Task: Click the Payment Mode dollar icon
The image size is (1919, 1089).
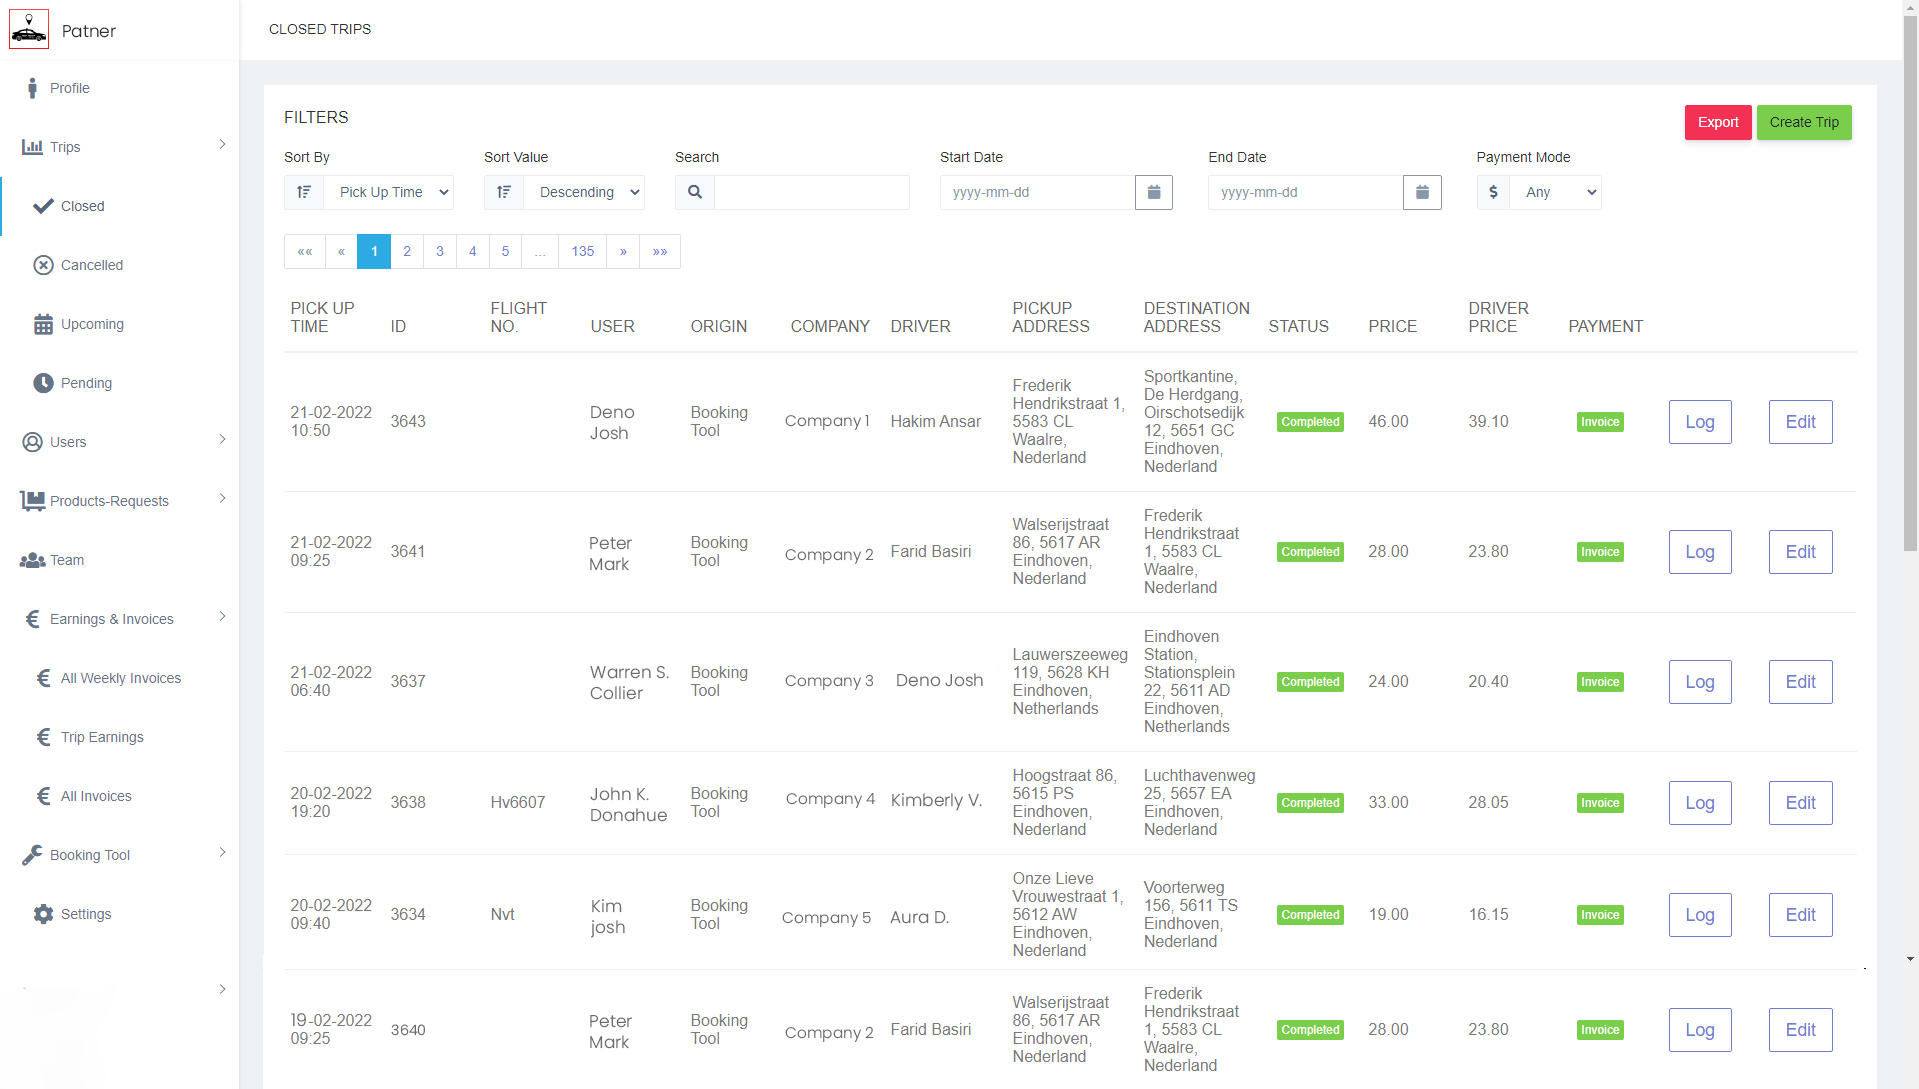Action: click(x=1493, y=192)
